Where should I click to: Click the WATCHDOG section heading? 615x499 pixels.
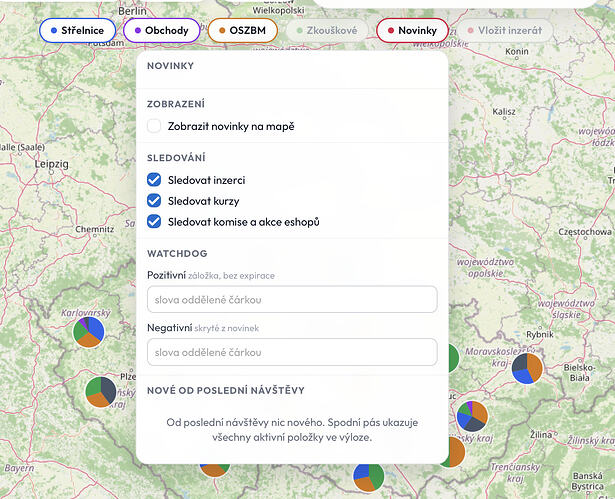[177, 253]
